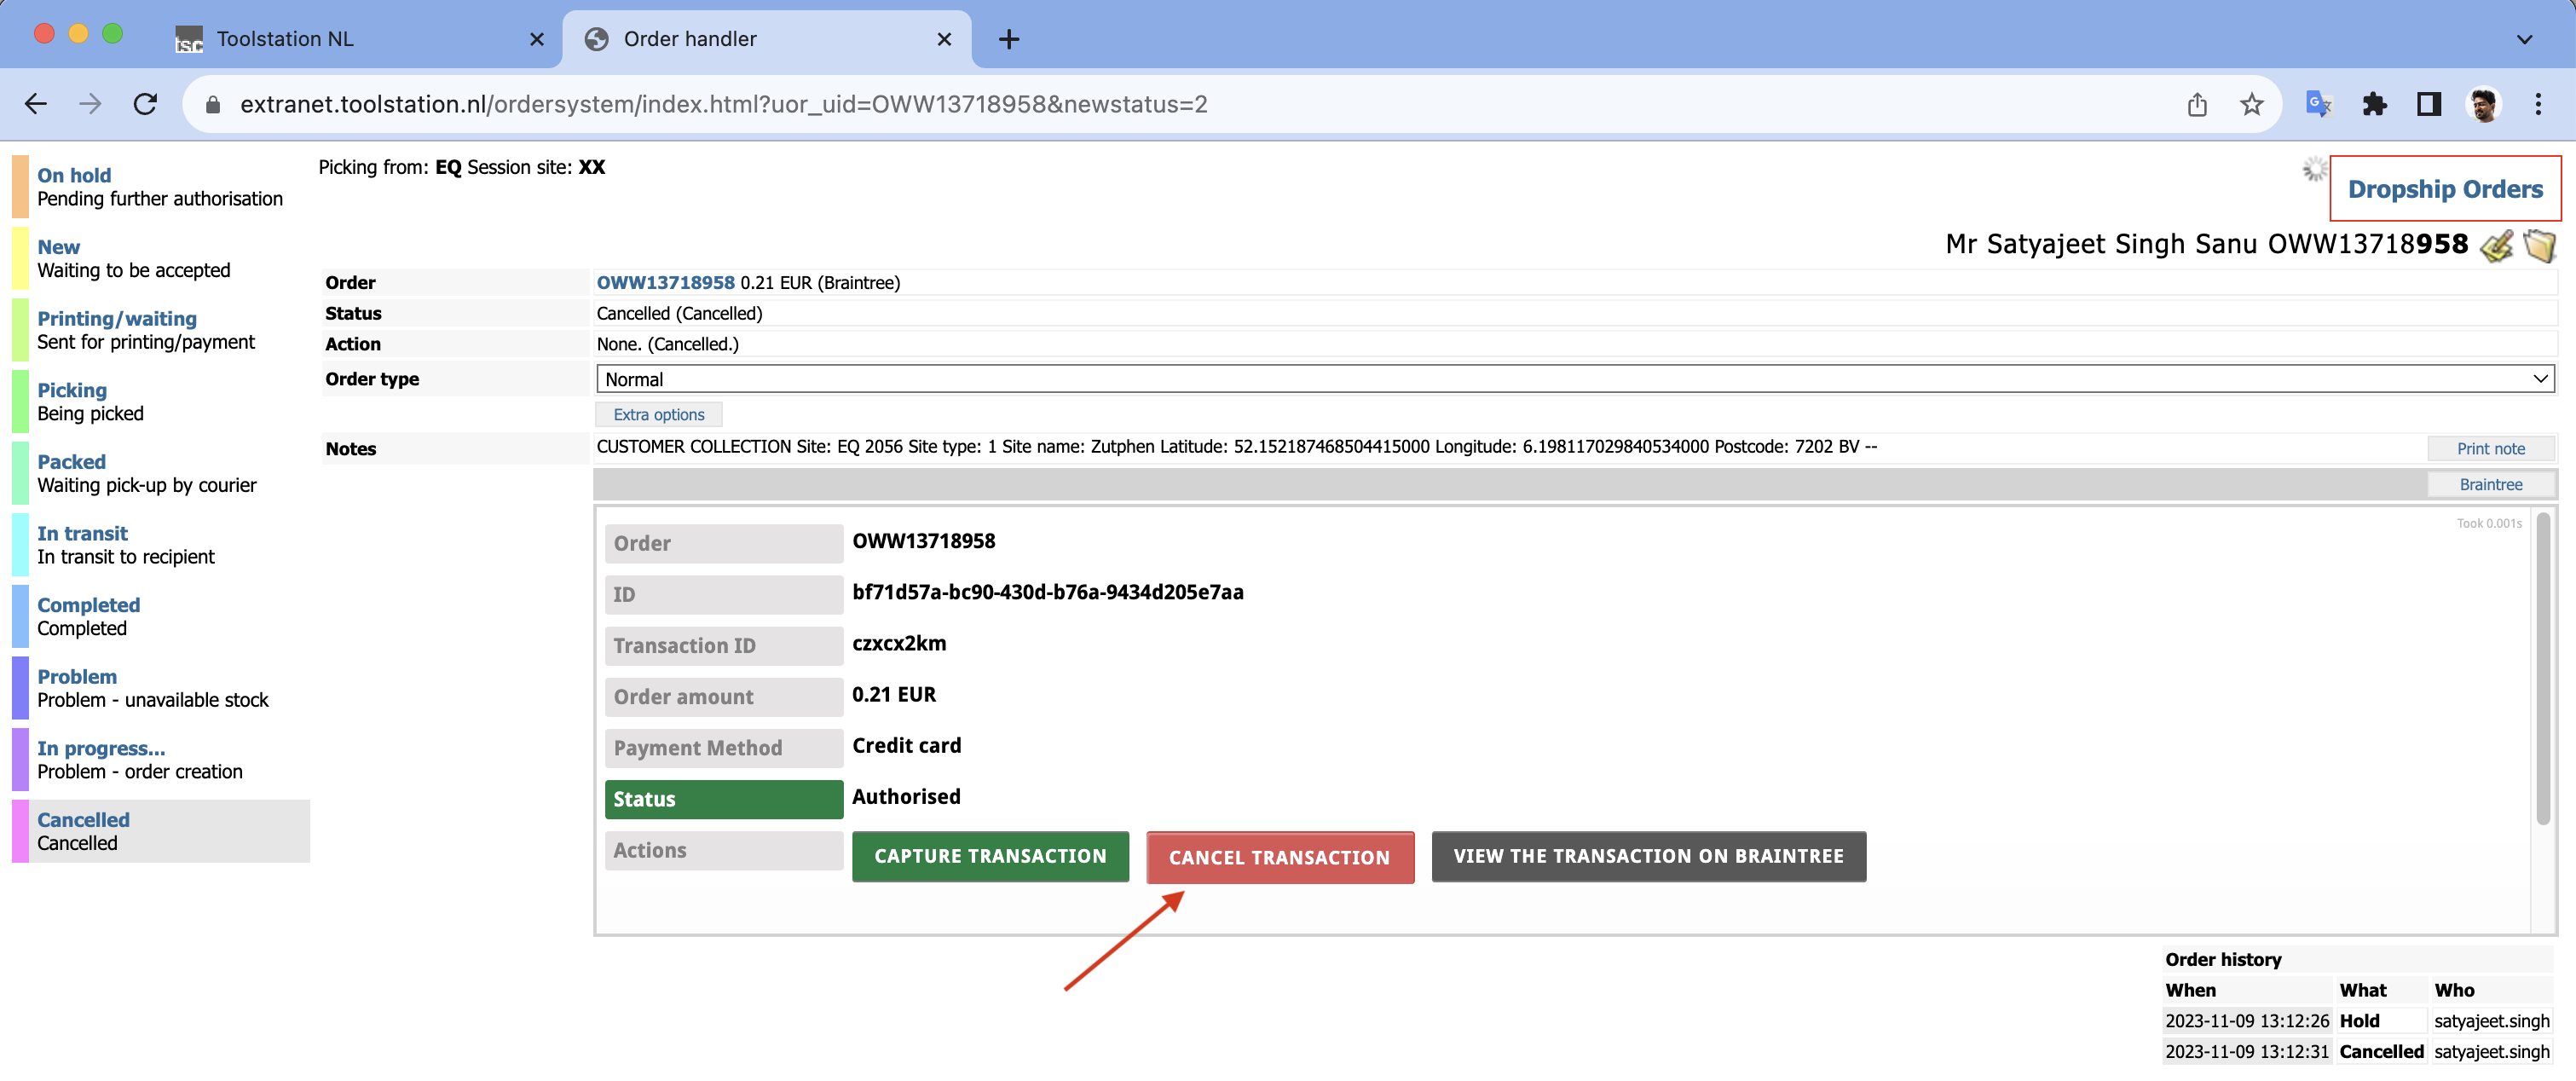Select the Cancelled status in sidebar
Image resolution: width=2576 pixels, height=1081 pixels.
pos(83,819)
